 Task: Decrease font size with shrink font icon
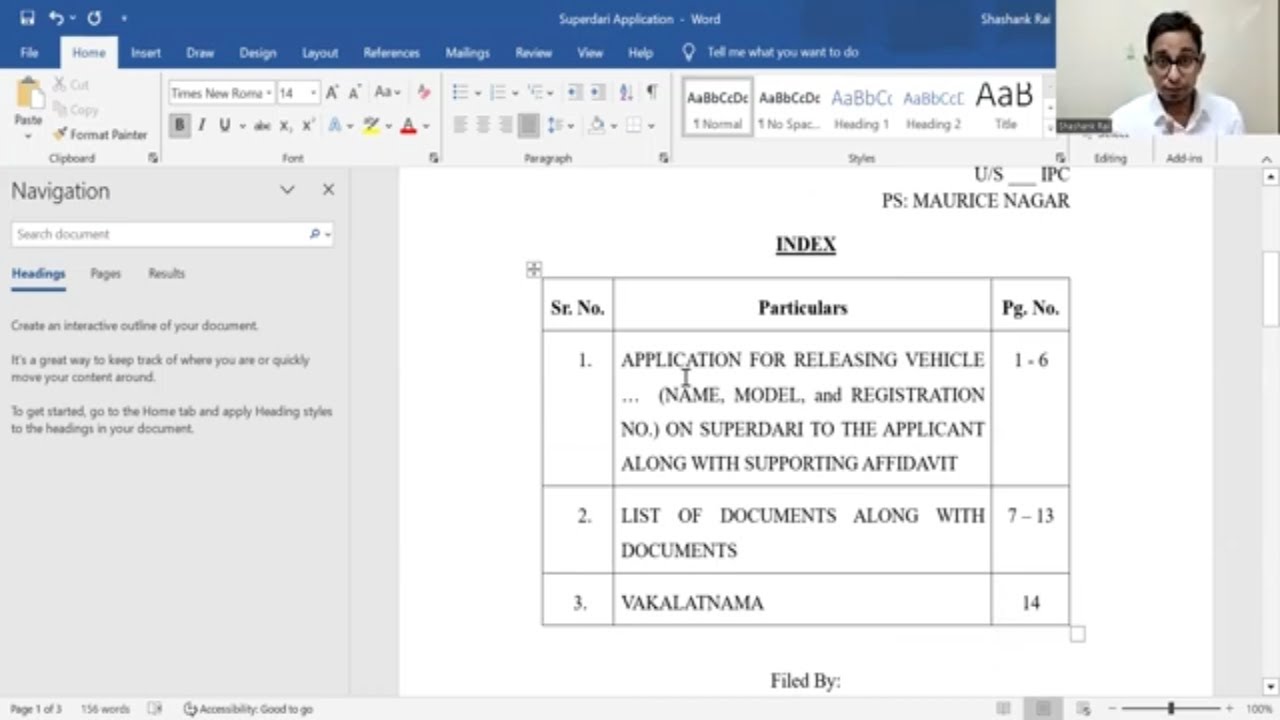[x=354, y=93]
